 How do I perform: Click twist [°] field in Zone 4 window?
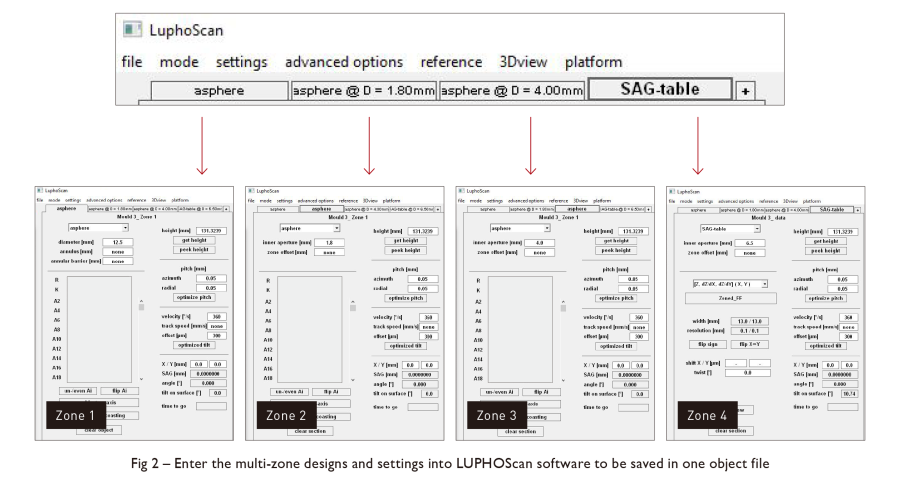[747, 373]
